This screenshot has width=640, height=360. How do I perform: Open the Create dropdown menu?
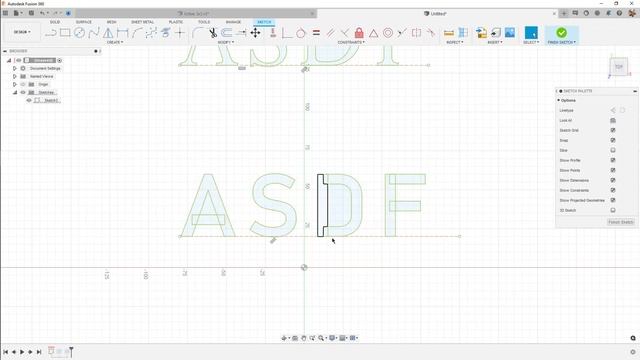click(x=115, y=42)
